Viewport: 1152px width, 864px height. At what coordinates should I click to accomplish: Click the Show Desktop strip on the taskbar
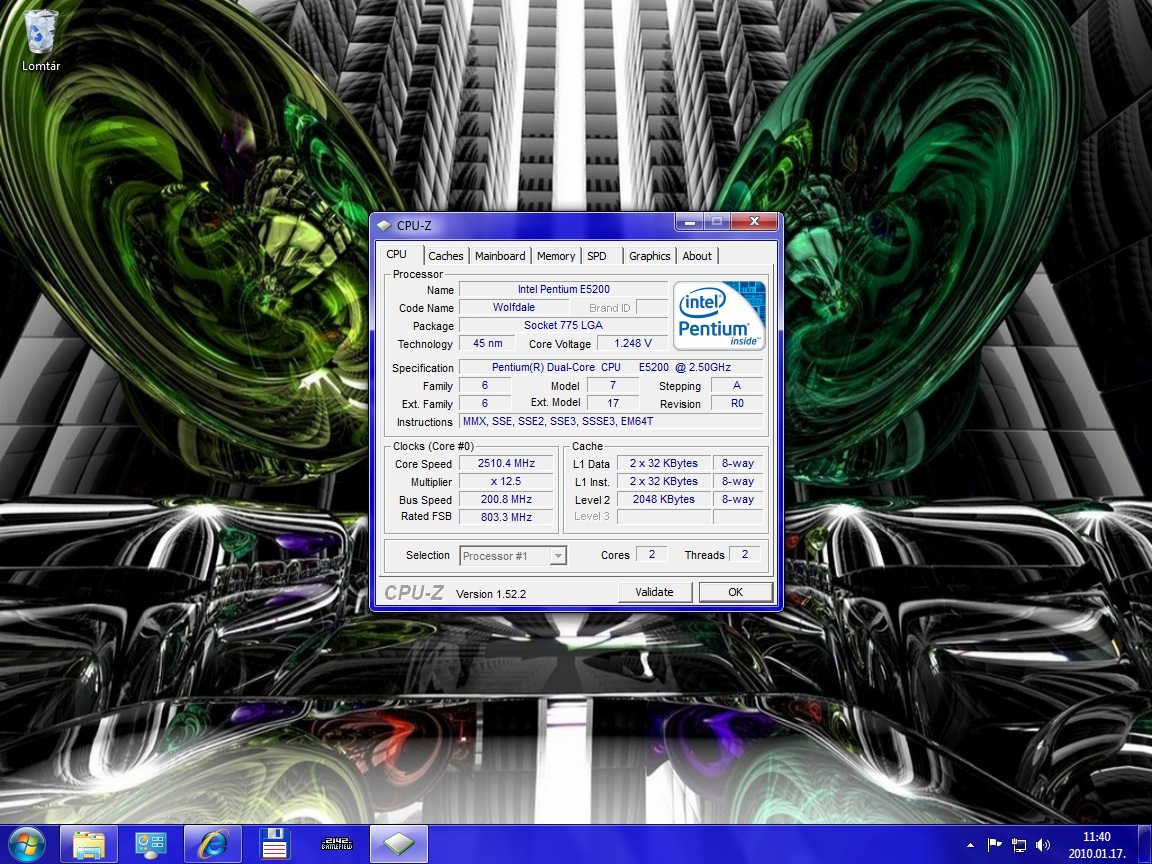tap(1145, 845)
